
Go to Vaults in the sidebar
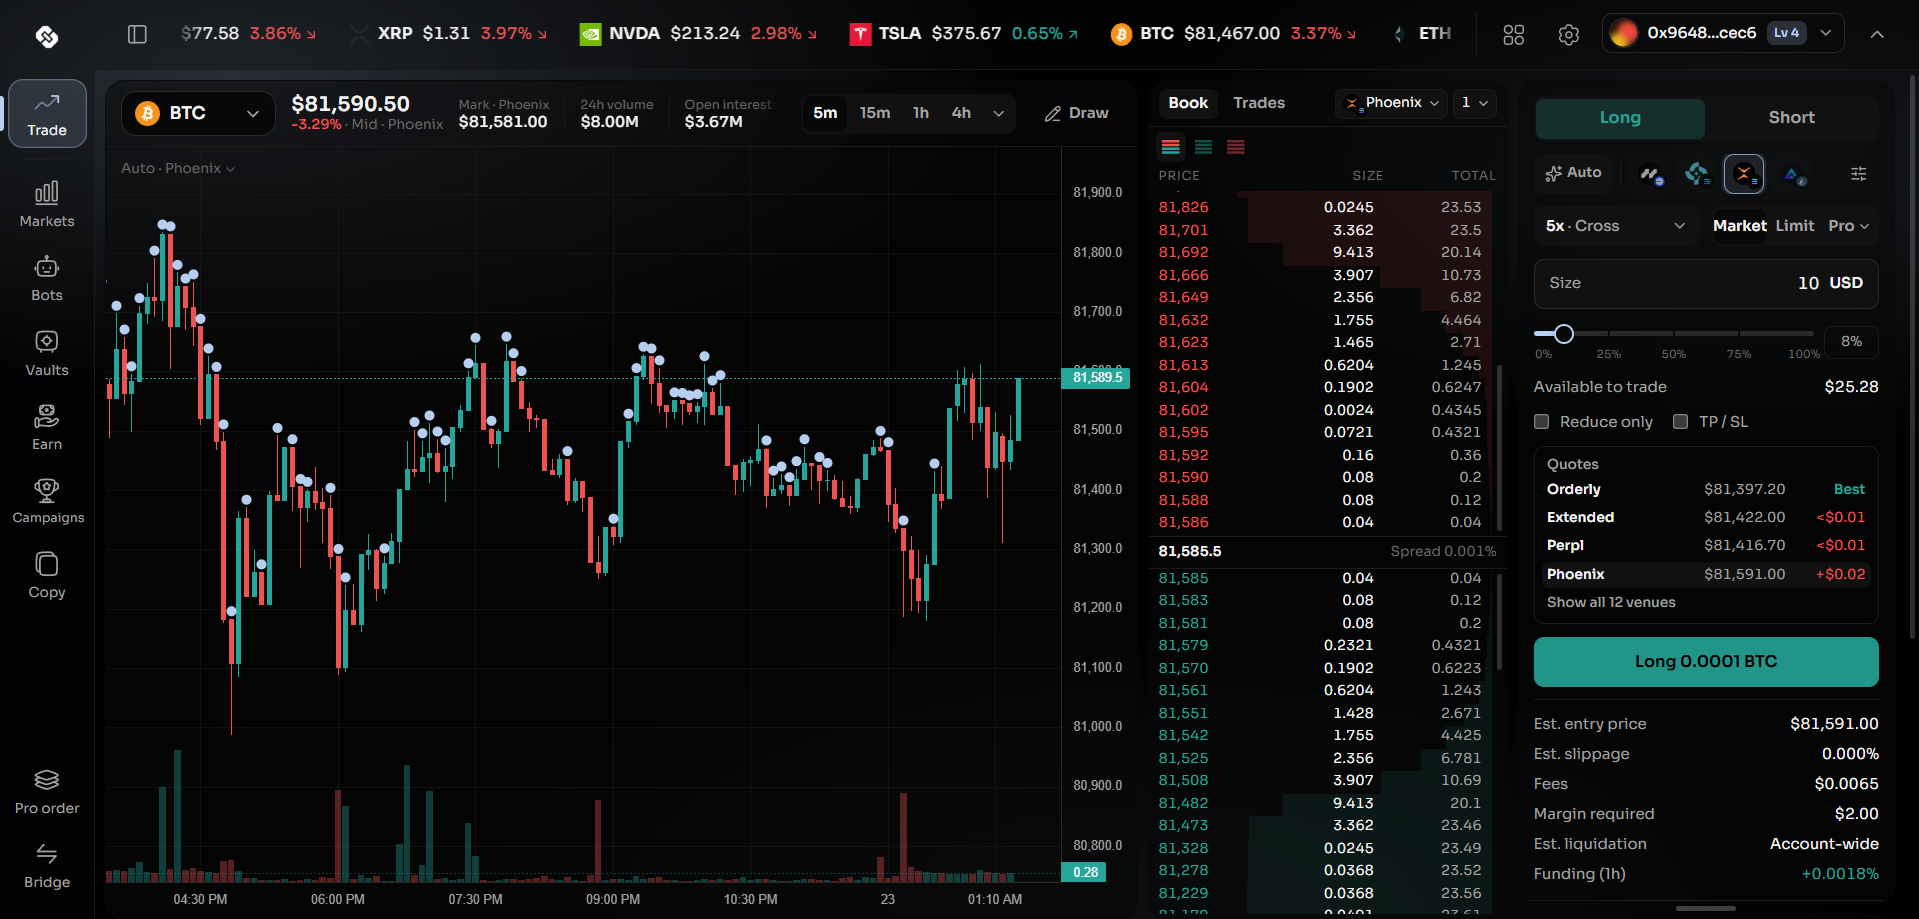[47, 354]
